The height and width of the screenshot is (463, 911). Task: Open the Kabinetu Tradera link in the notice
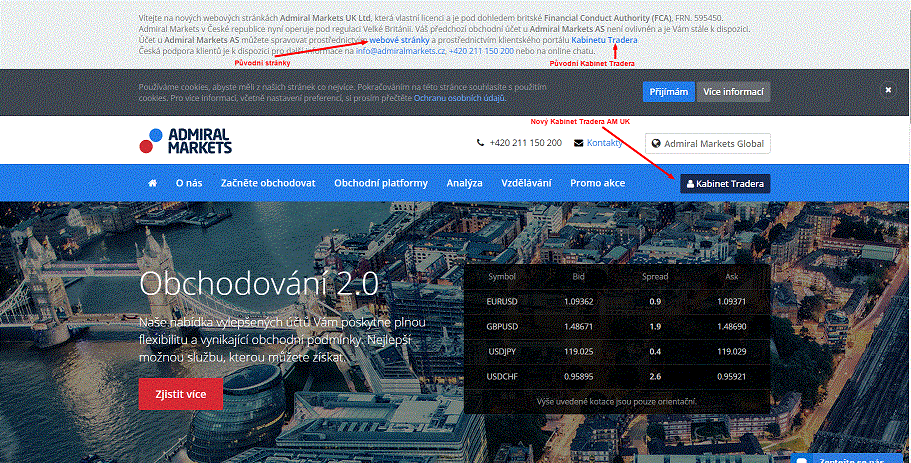tap(604, 40)
